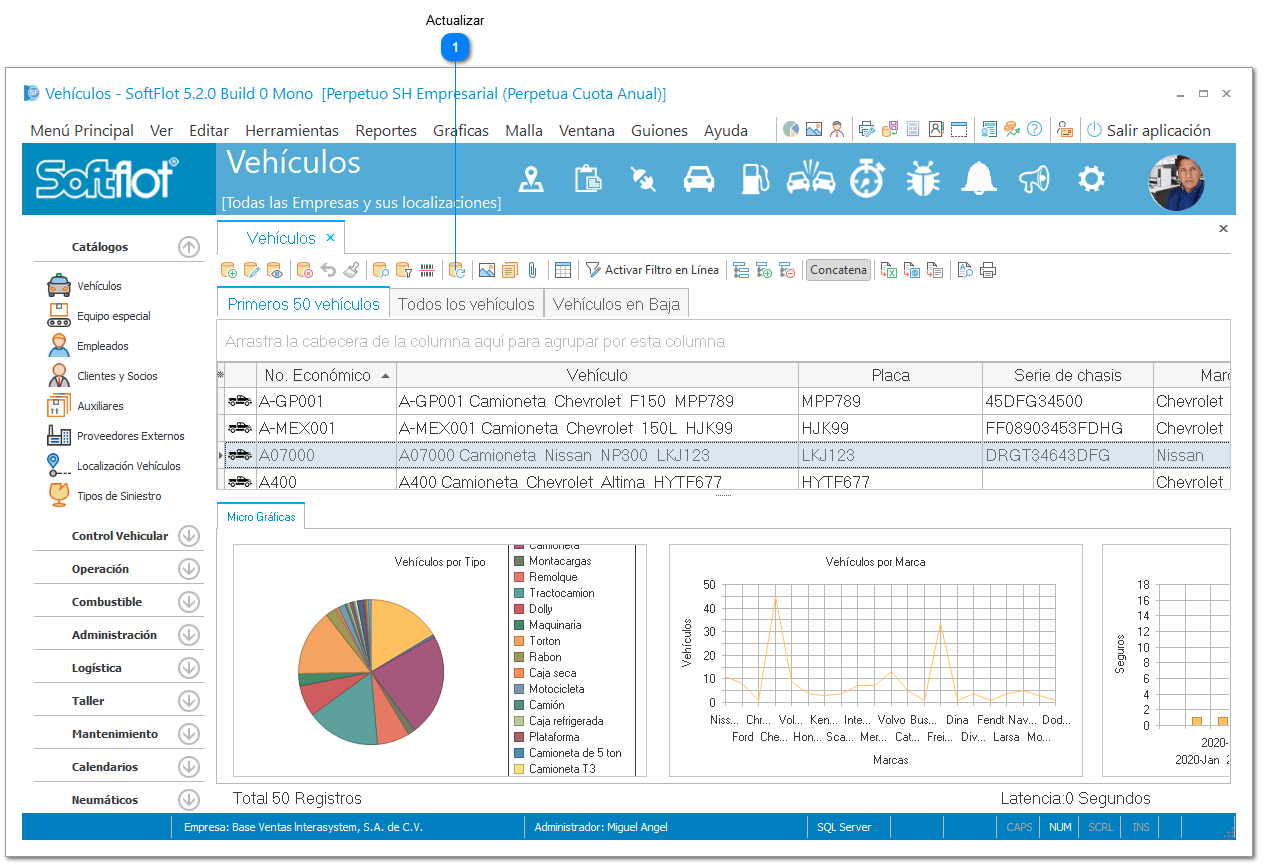Switch to Todos los vehículos tab
The height and width of the screenshot is (866, 1262).
[466, 304]
